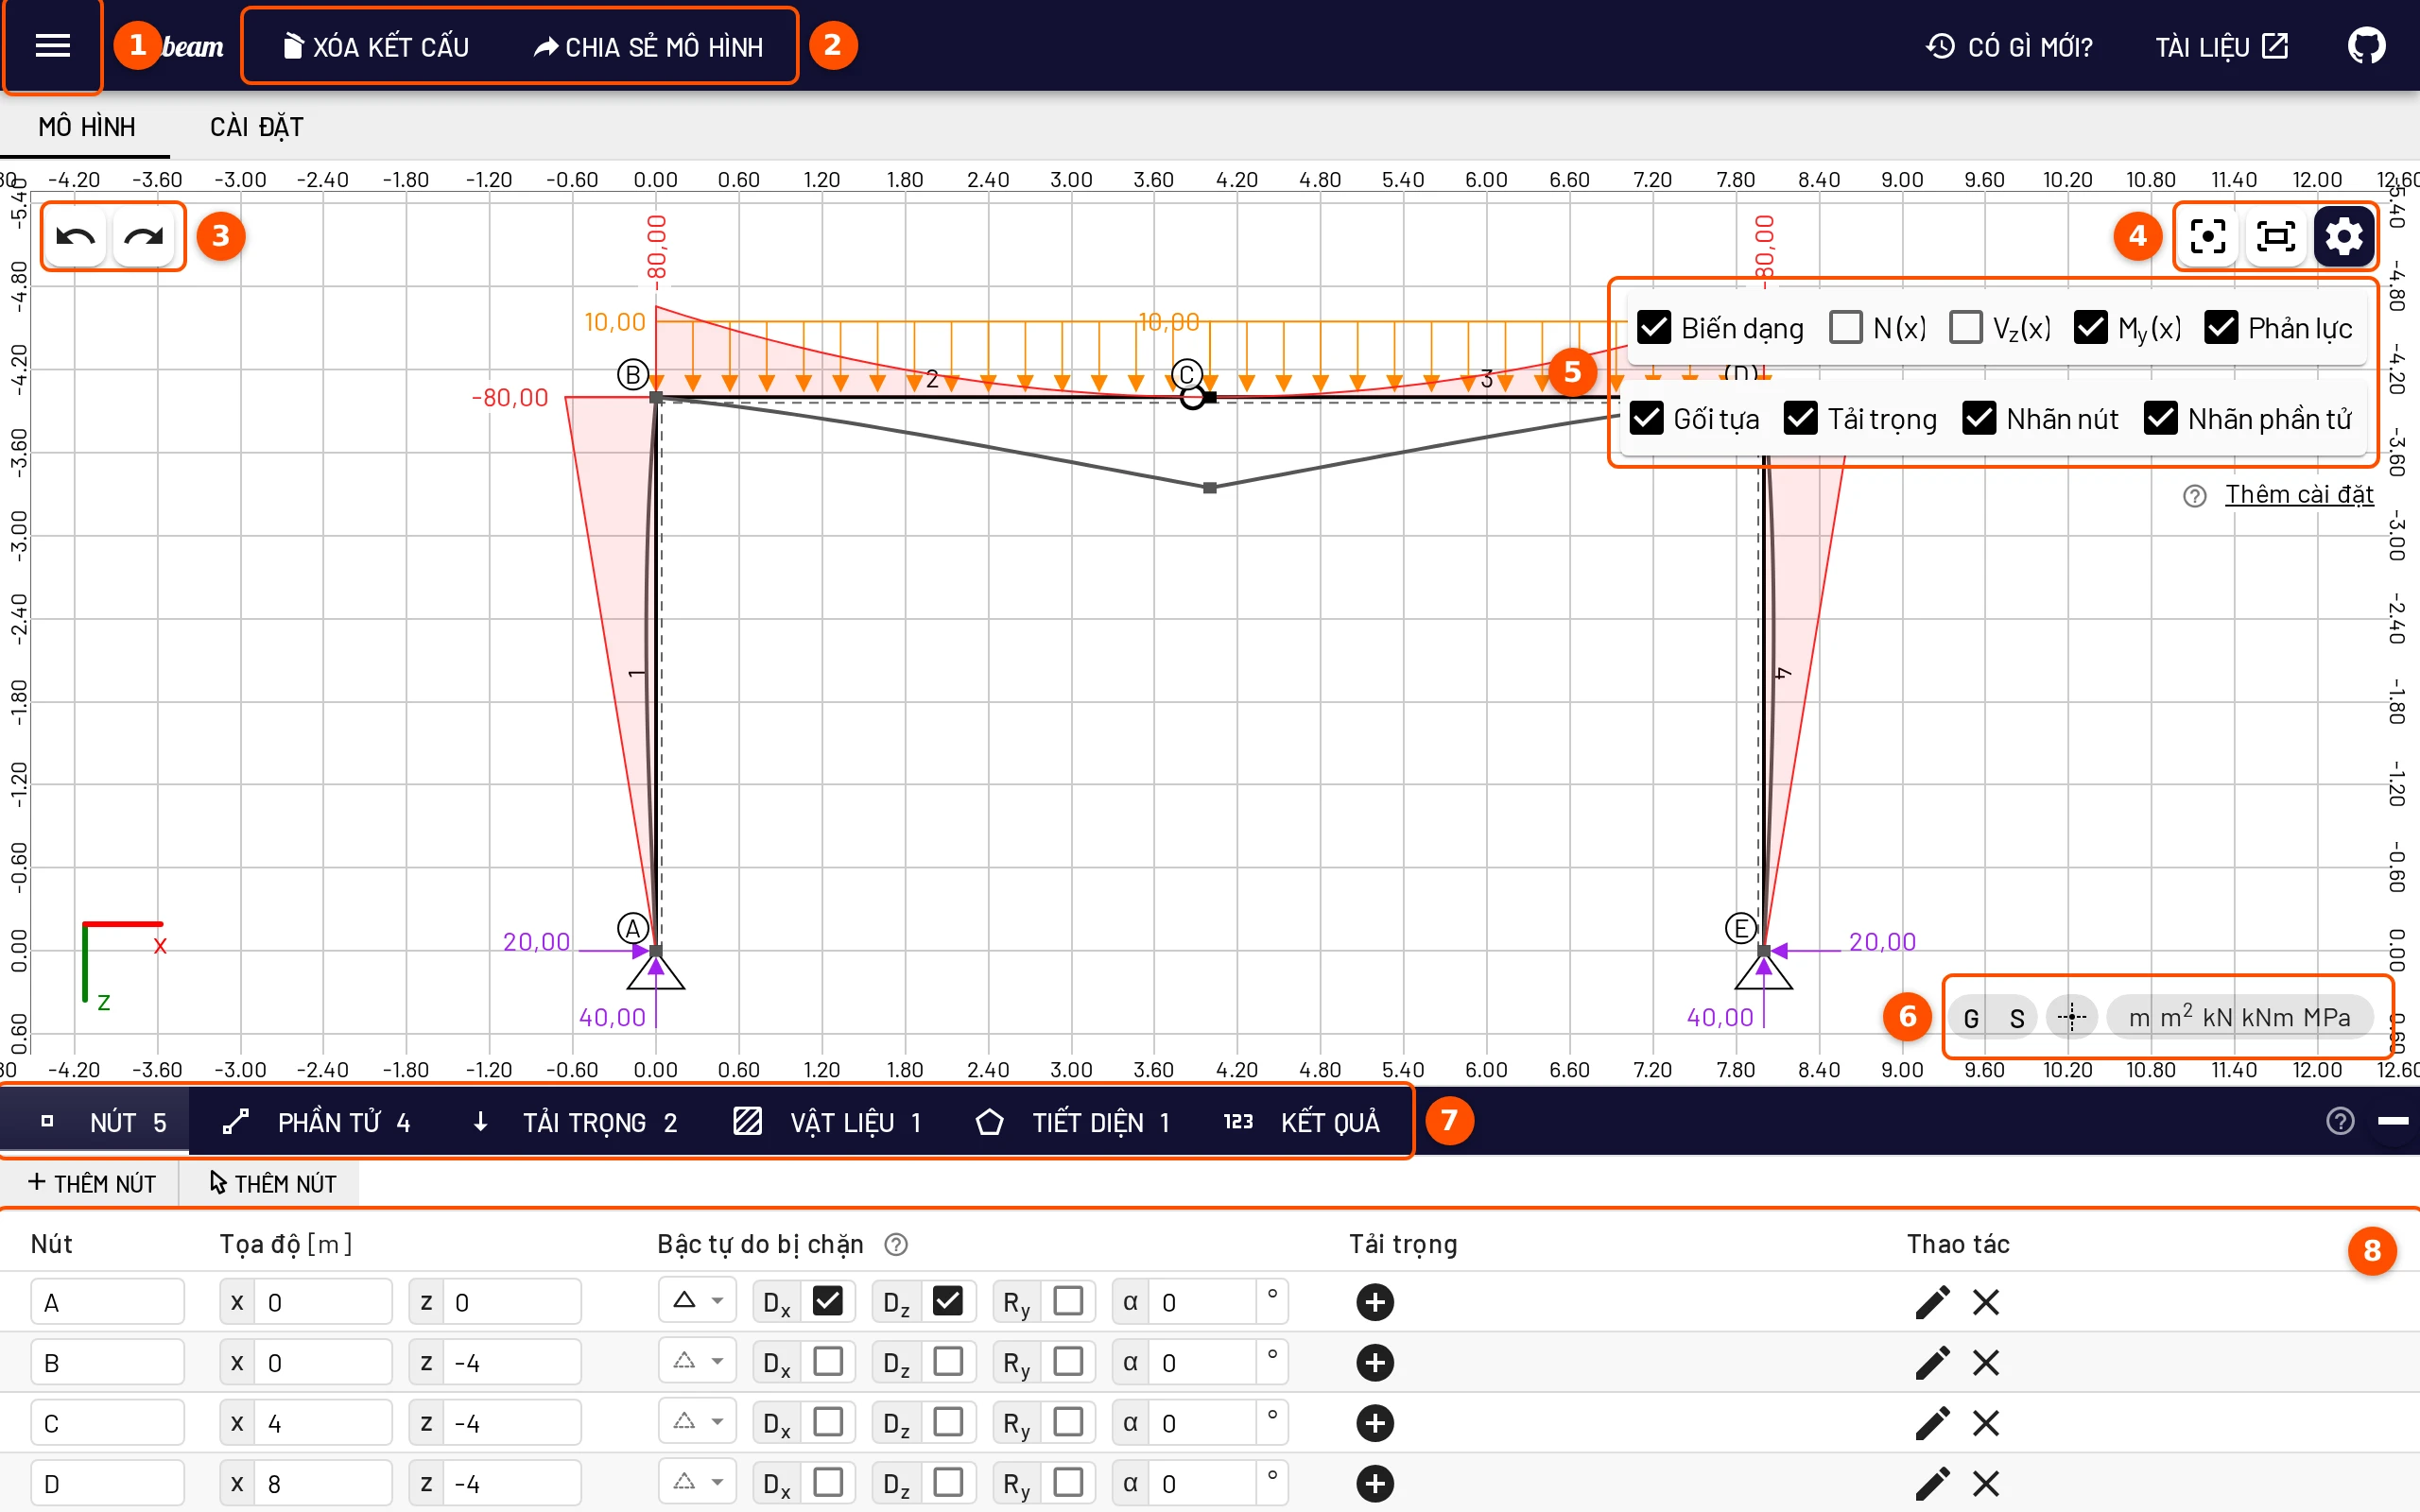Open support type dropdown for node C
Viewport: 2420px width, 1512px height.
tap(697, 1422)
